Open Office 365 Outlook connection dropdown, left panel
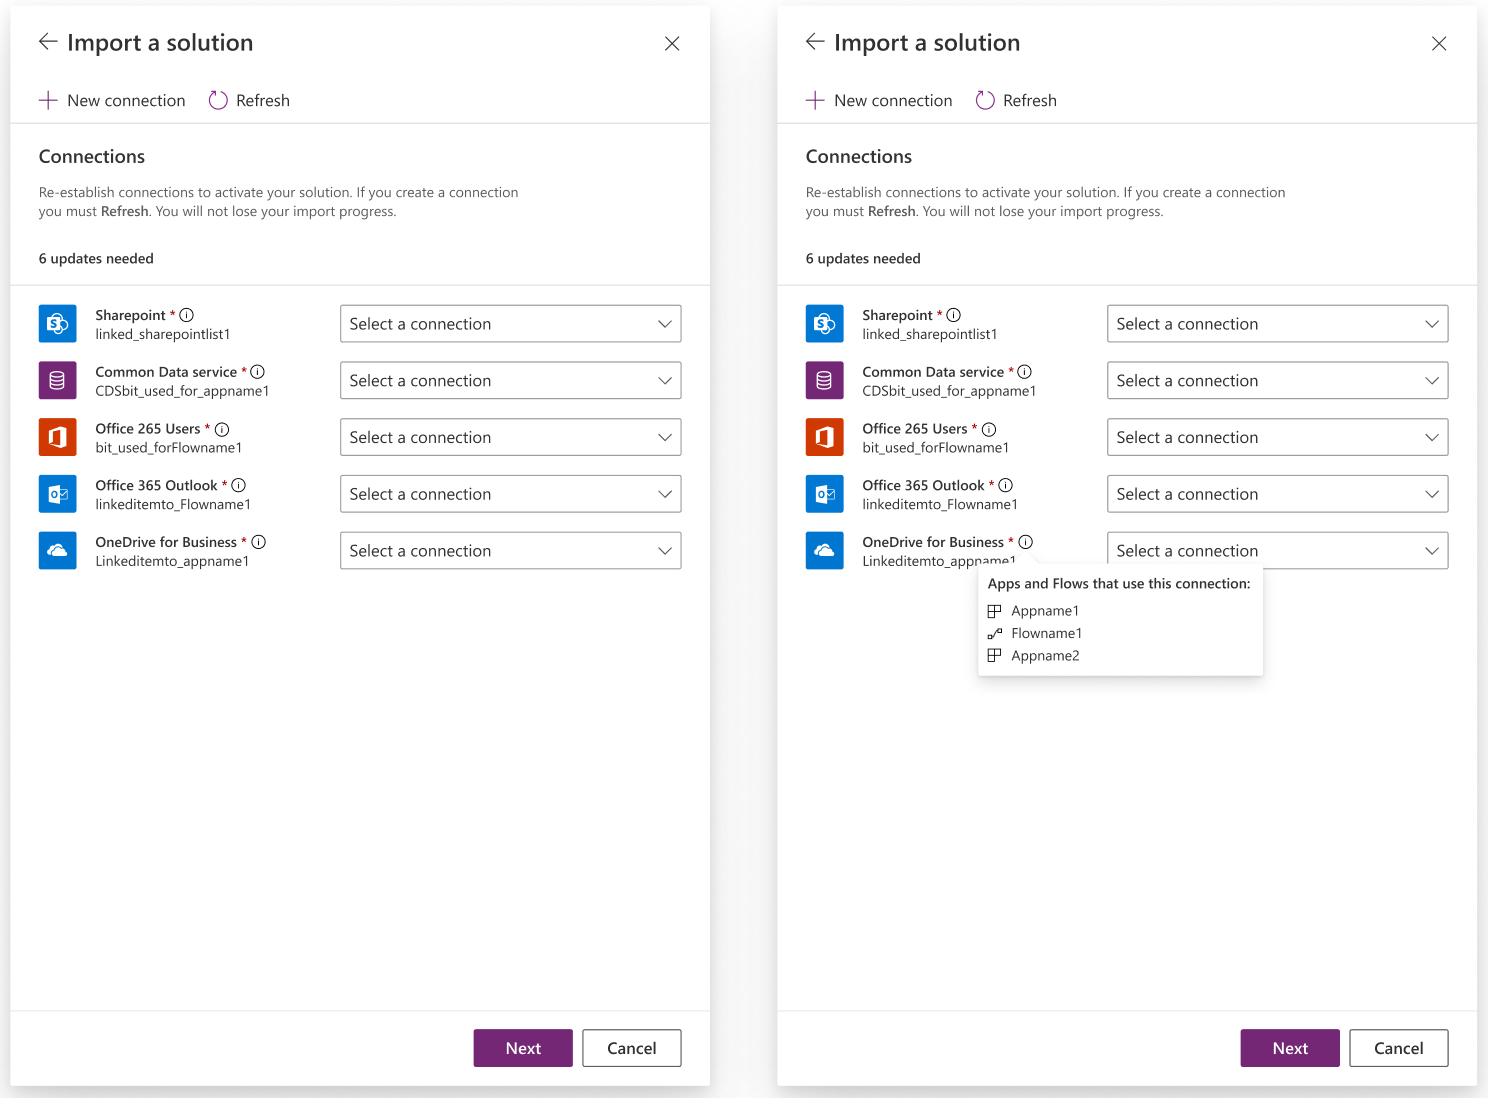The image size is (1488, 1098). [511, 494]
